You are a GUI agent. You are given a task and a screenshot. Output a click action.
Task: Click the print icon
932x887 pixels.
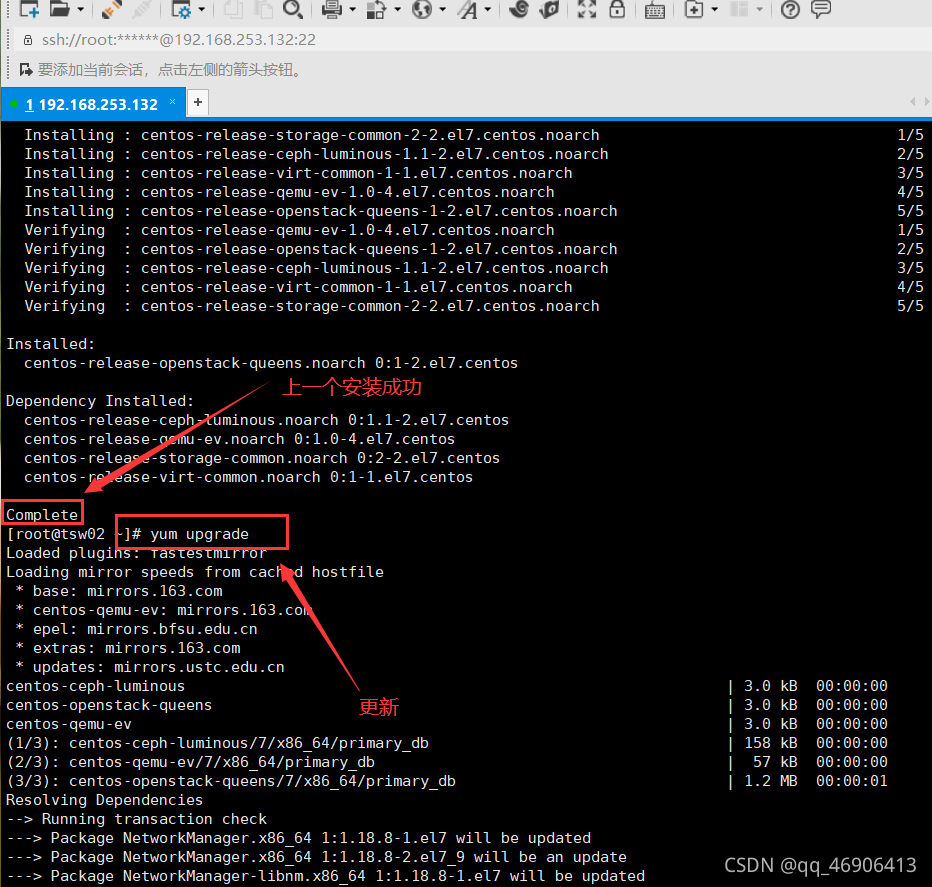click(x=332, y=9)
